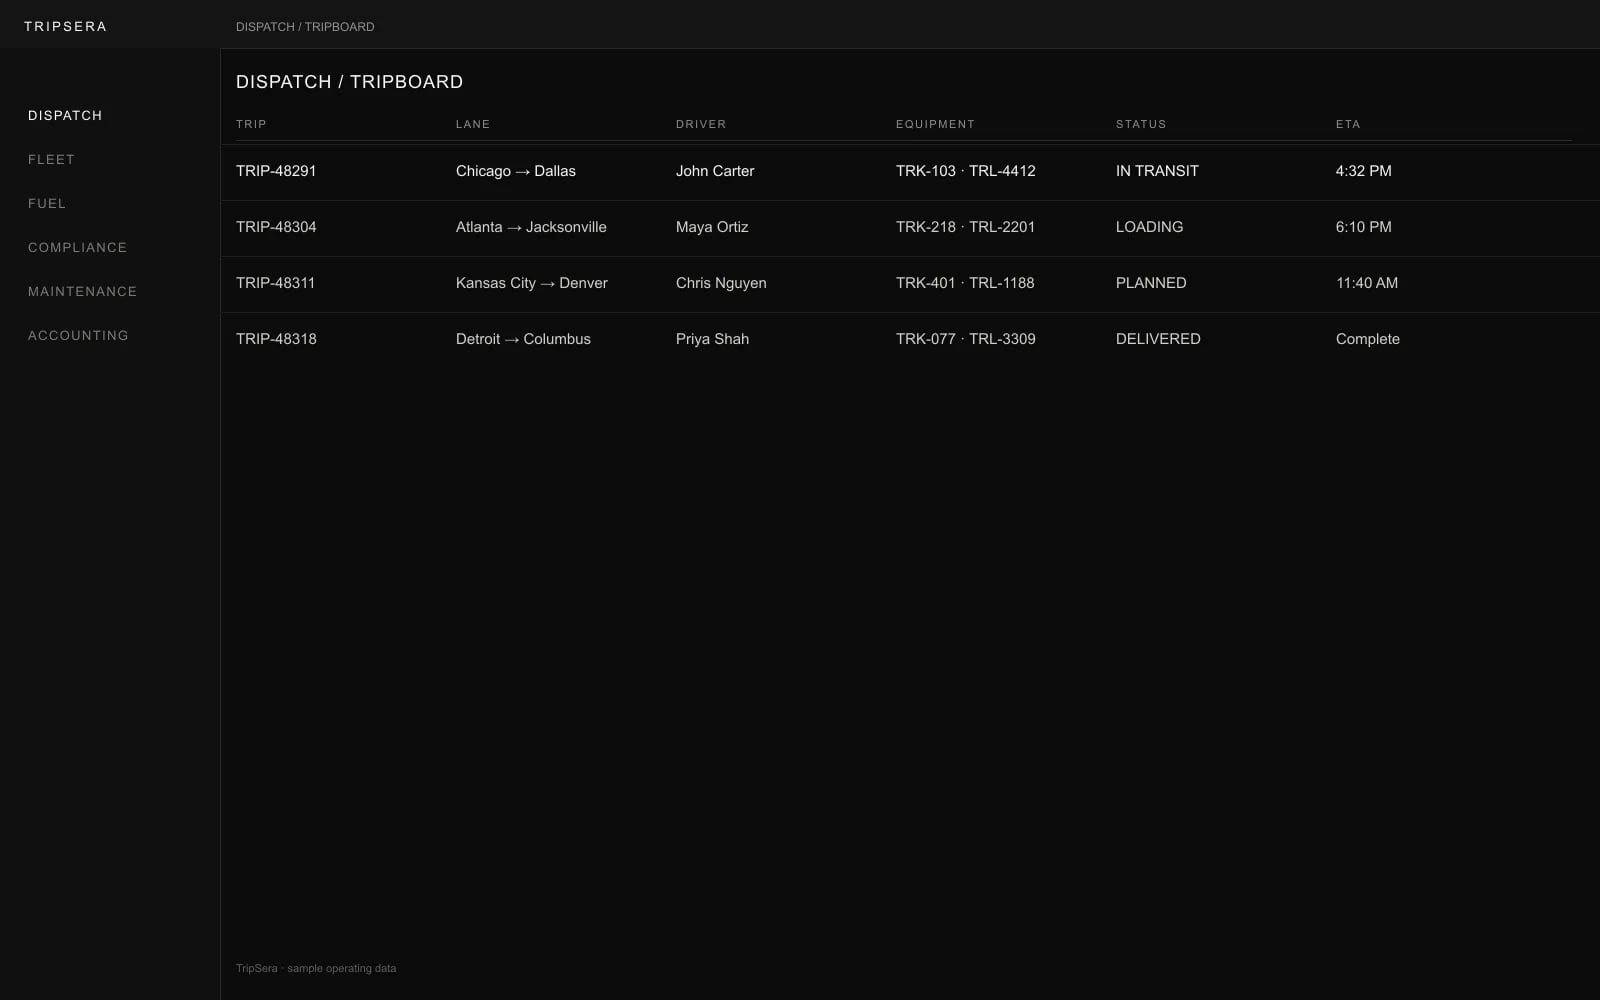
Task: Click the PLANNED status
Action: pyautogui.click(x=1151, y=283)
